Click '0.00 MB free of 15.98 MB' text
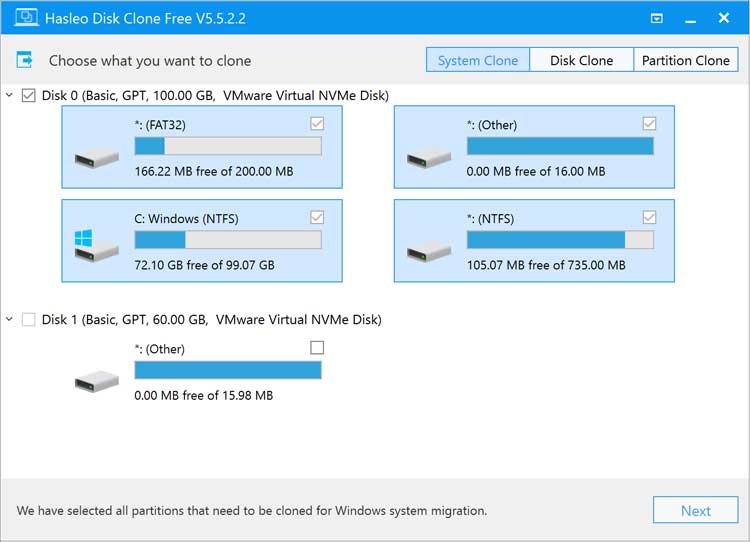The width and height of the screenshot is (750, 542). 204,395
